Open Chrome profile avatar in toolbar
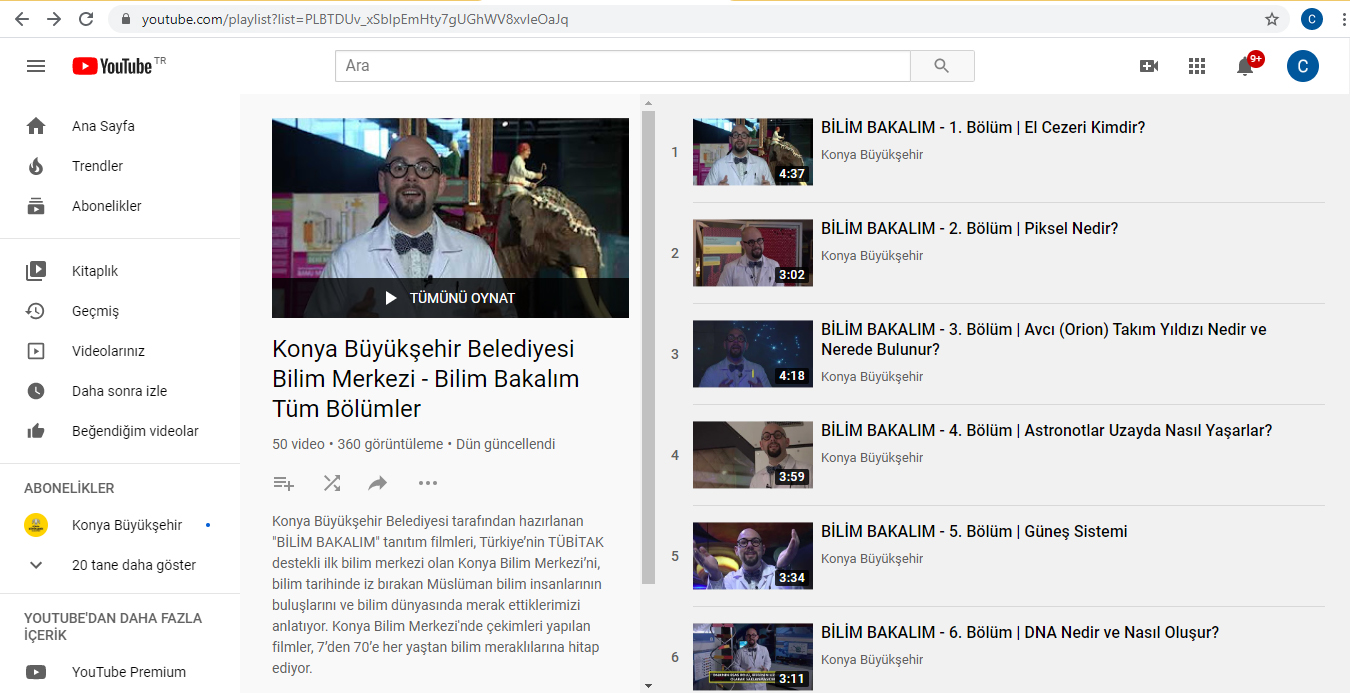 pos(1311,19)
